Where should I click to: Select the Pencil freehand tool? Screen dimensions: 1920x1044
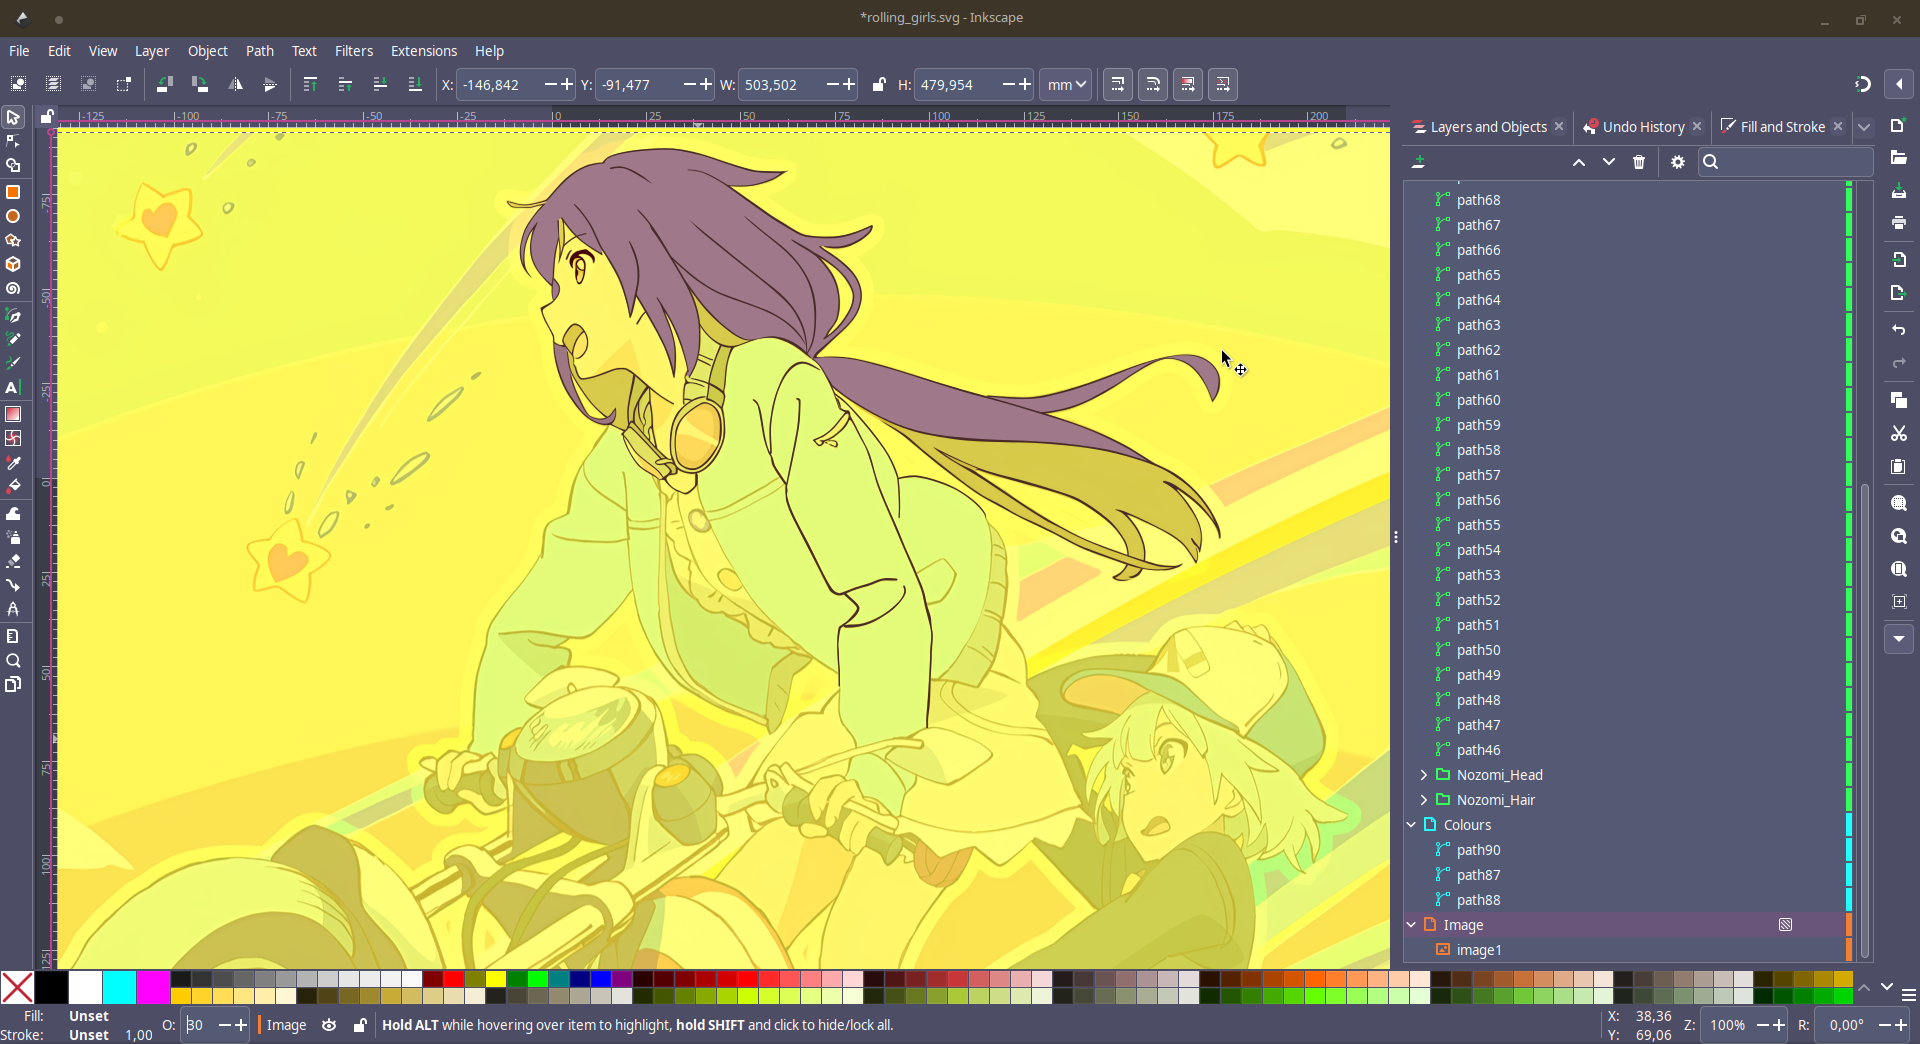click(x=13, y=339)
